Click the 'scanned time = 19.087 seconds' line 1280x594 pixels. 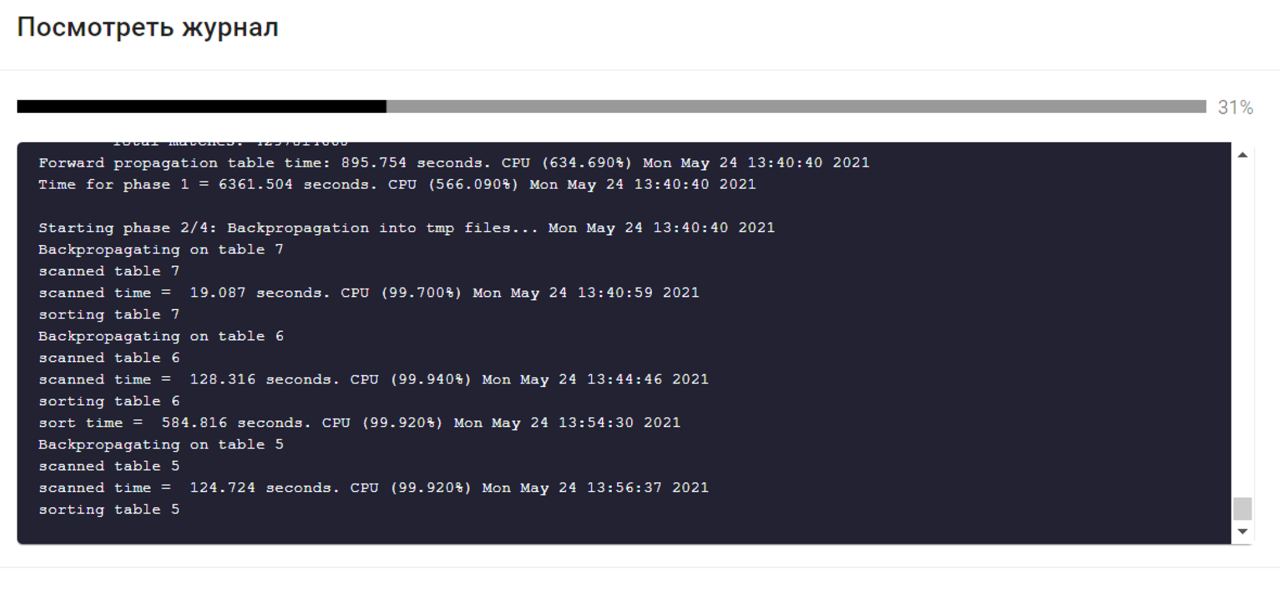[x=369, y=293]
